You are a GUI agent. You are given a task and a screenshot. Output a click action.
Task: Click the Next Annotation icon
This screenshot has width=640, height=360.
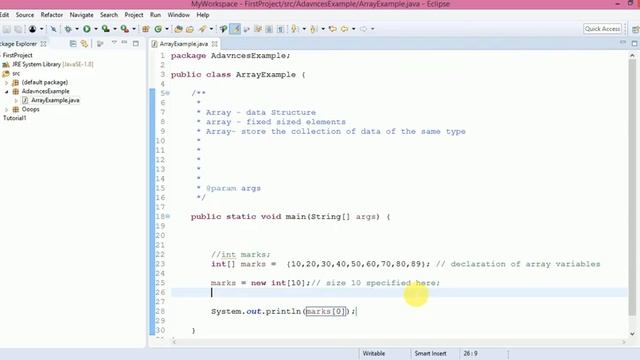(294, 29)
